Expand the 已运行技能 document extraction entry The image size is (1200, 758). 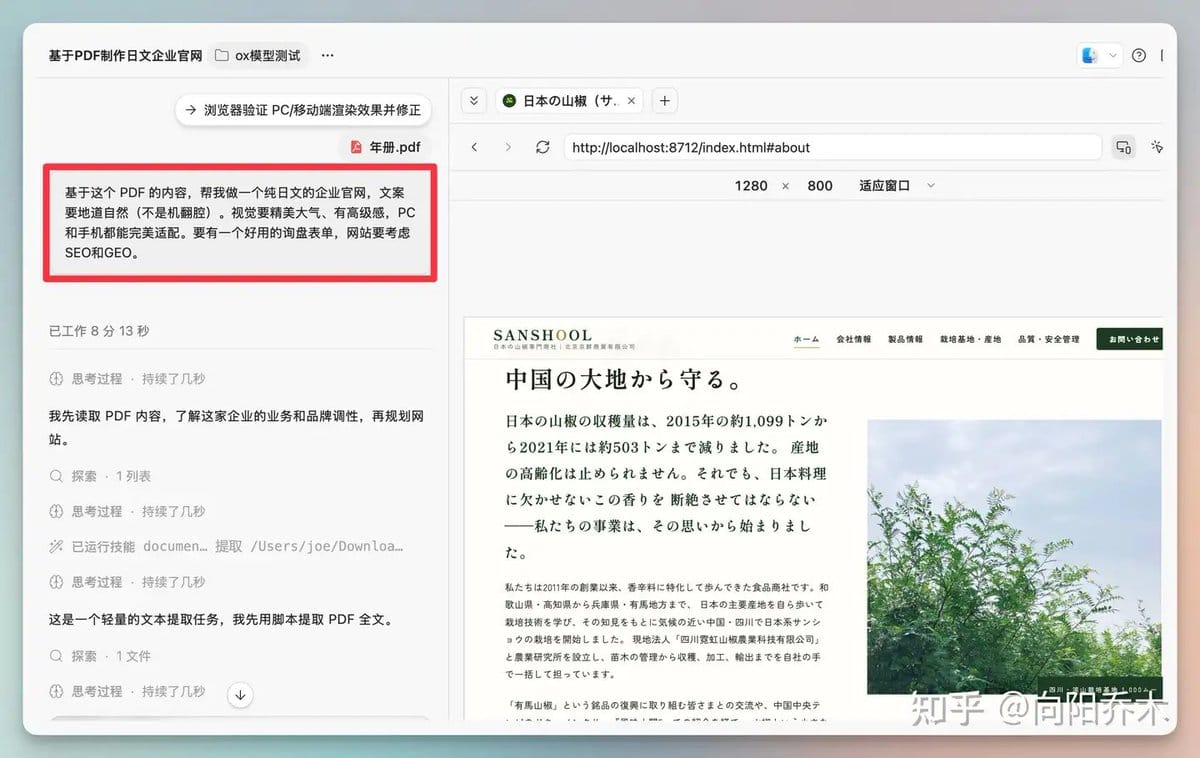click(x=226, y=546)
